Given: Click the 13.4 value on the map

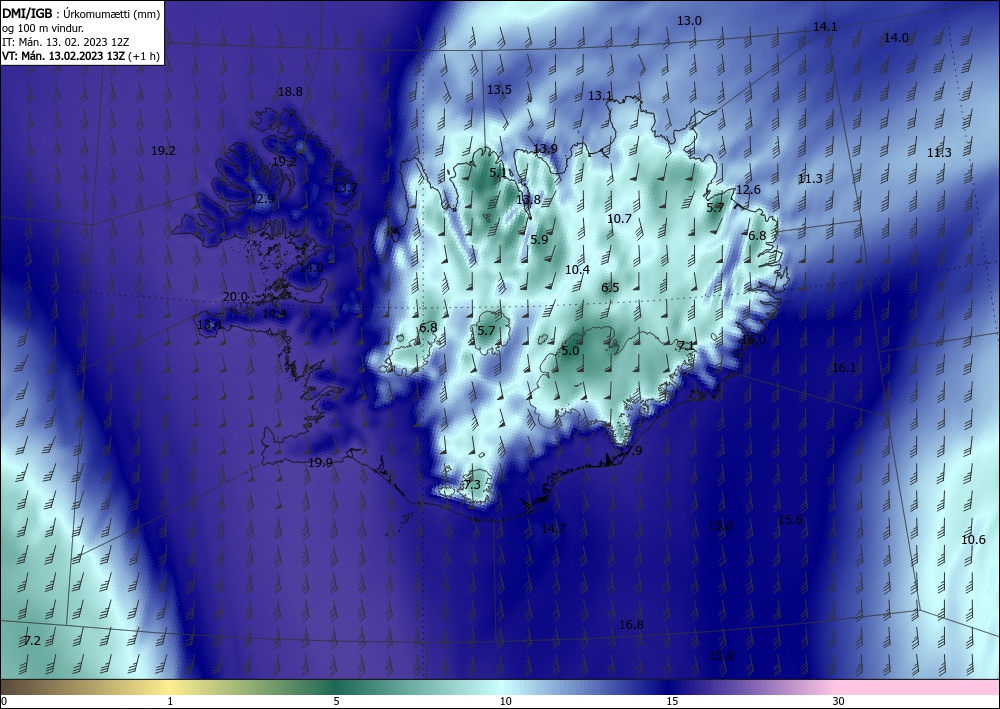Looking at the screenshot, I should 209,325.
